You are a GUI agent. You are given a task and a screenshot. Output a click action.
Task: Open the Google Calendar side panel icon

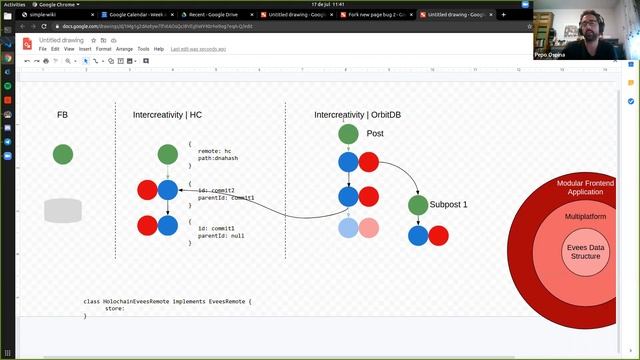pos(631,64)
